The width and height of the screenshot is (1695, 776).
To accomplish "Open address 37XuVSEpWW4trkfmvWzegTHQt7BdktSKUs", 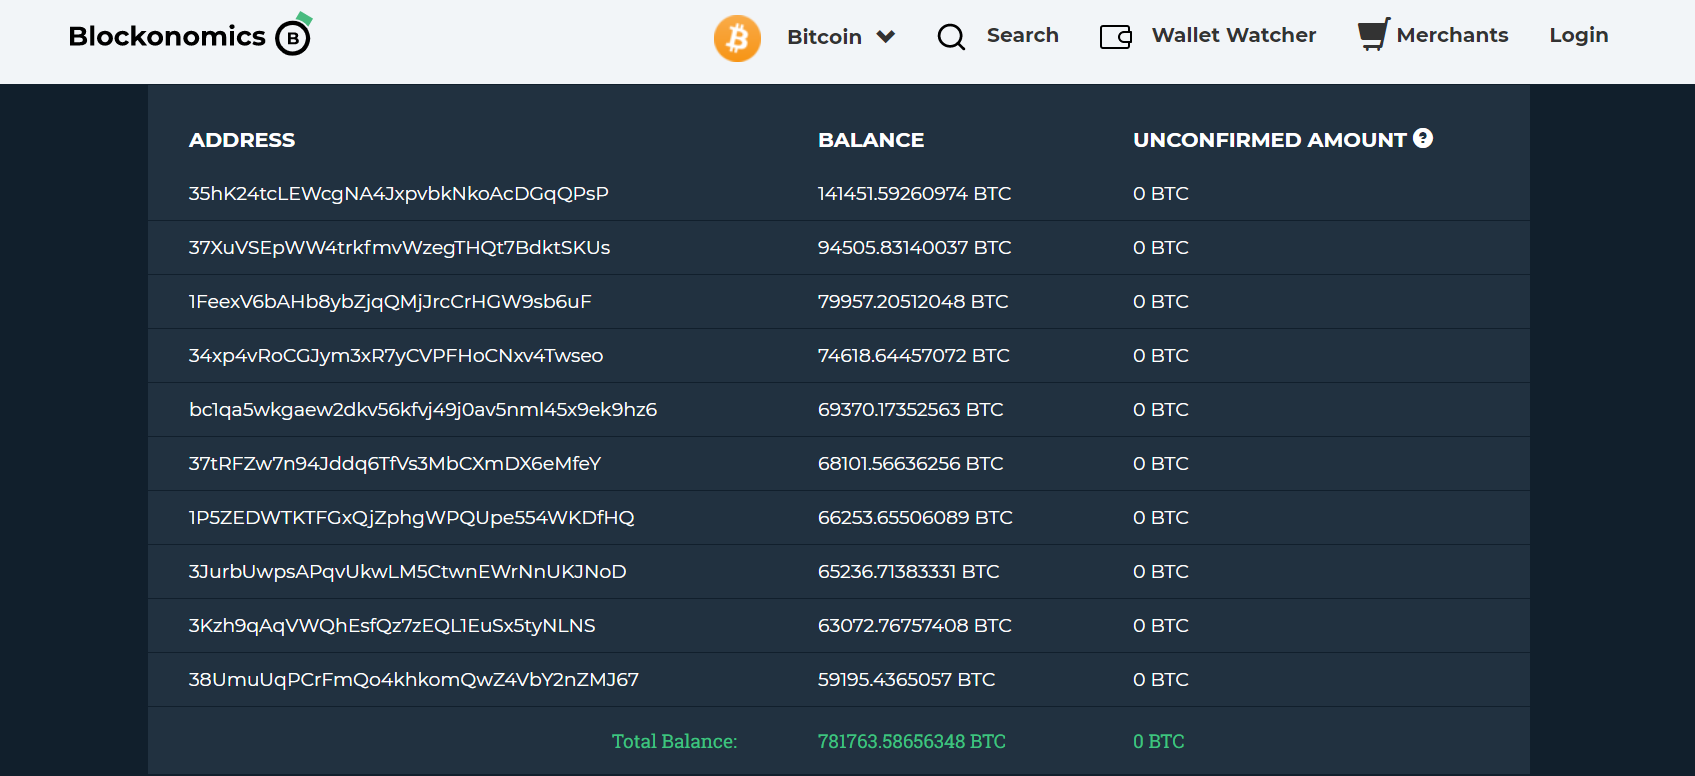I will (399, 247).
